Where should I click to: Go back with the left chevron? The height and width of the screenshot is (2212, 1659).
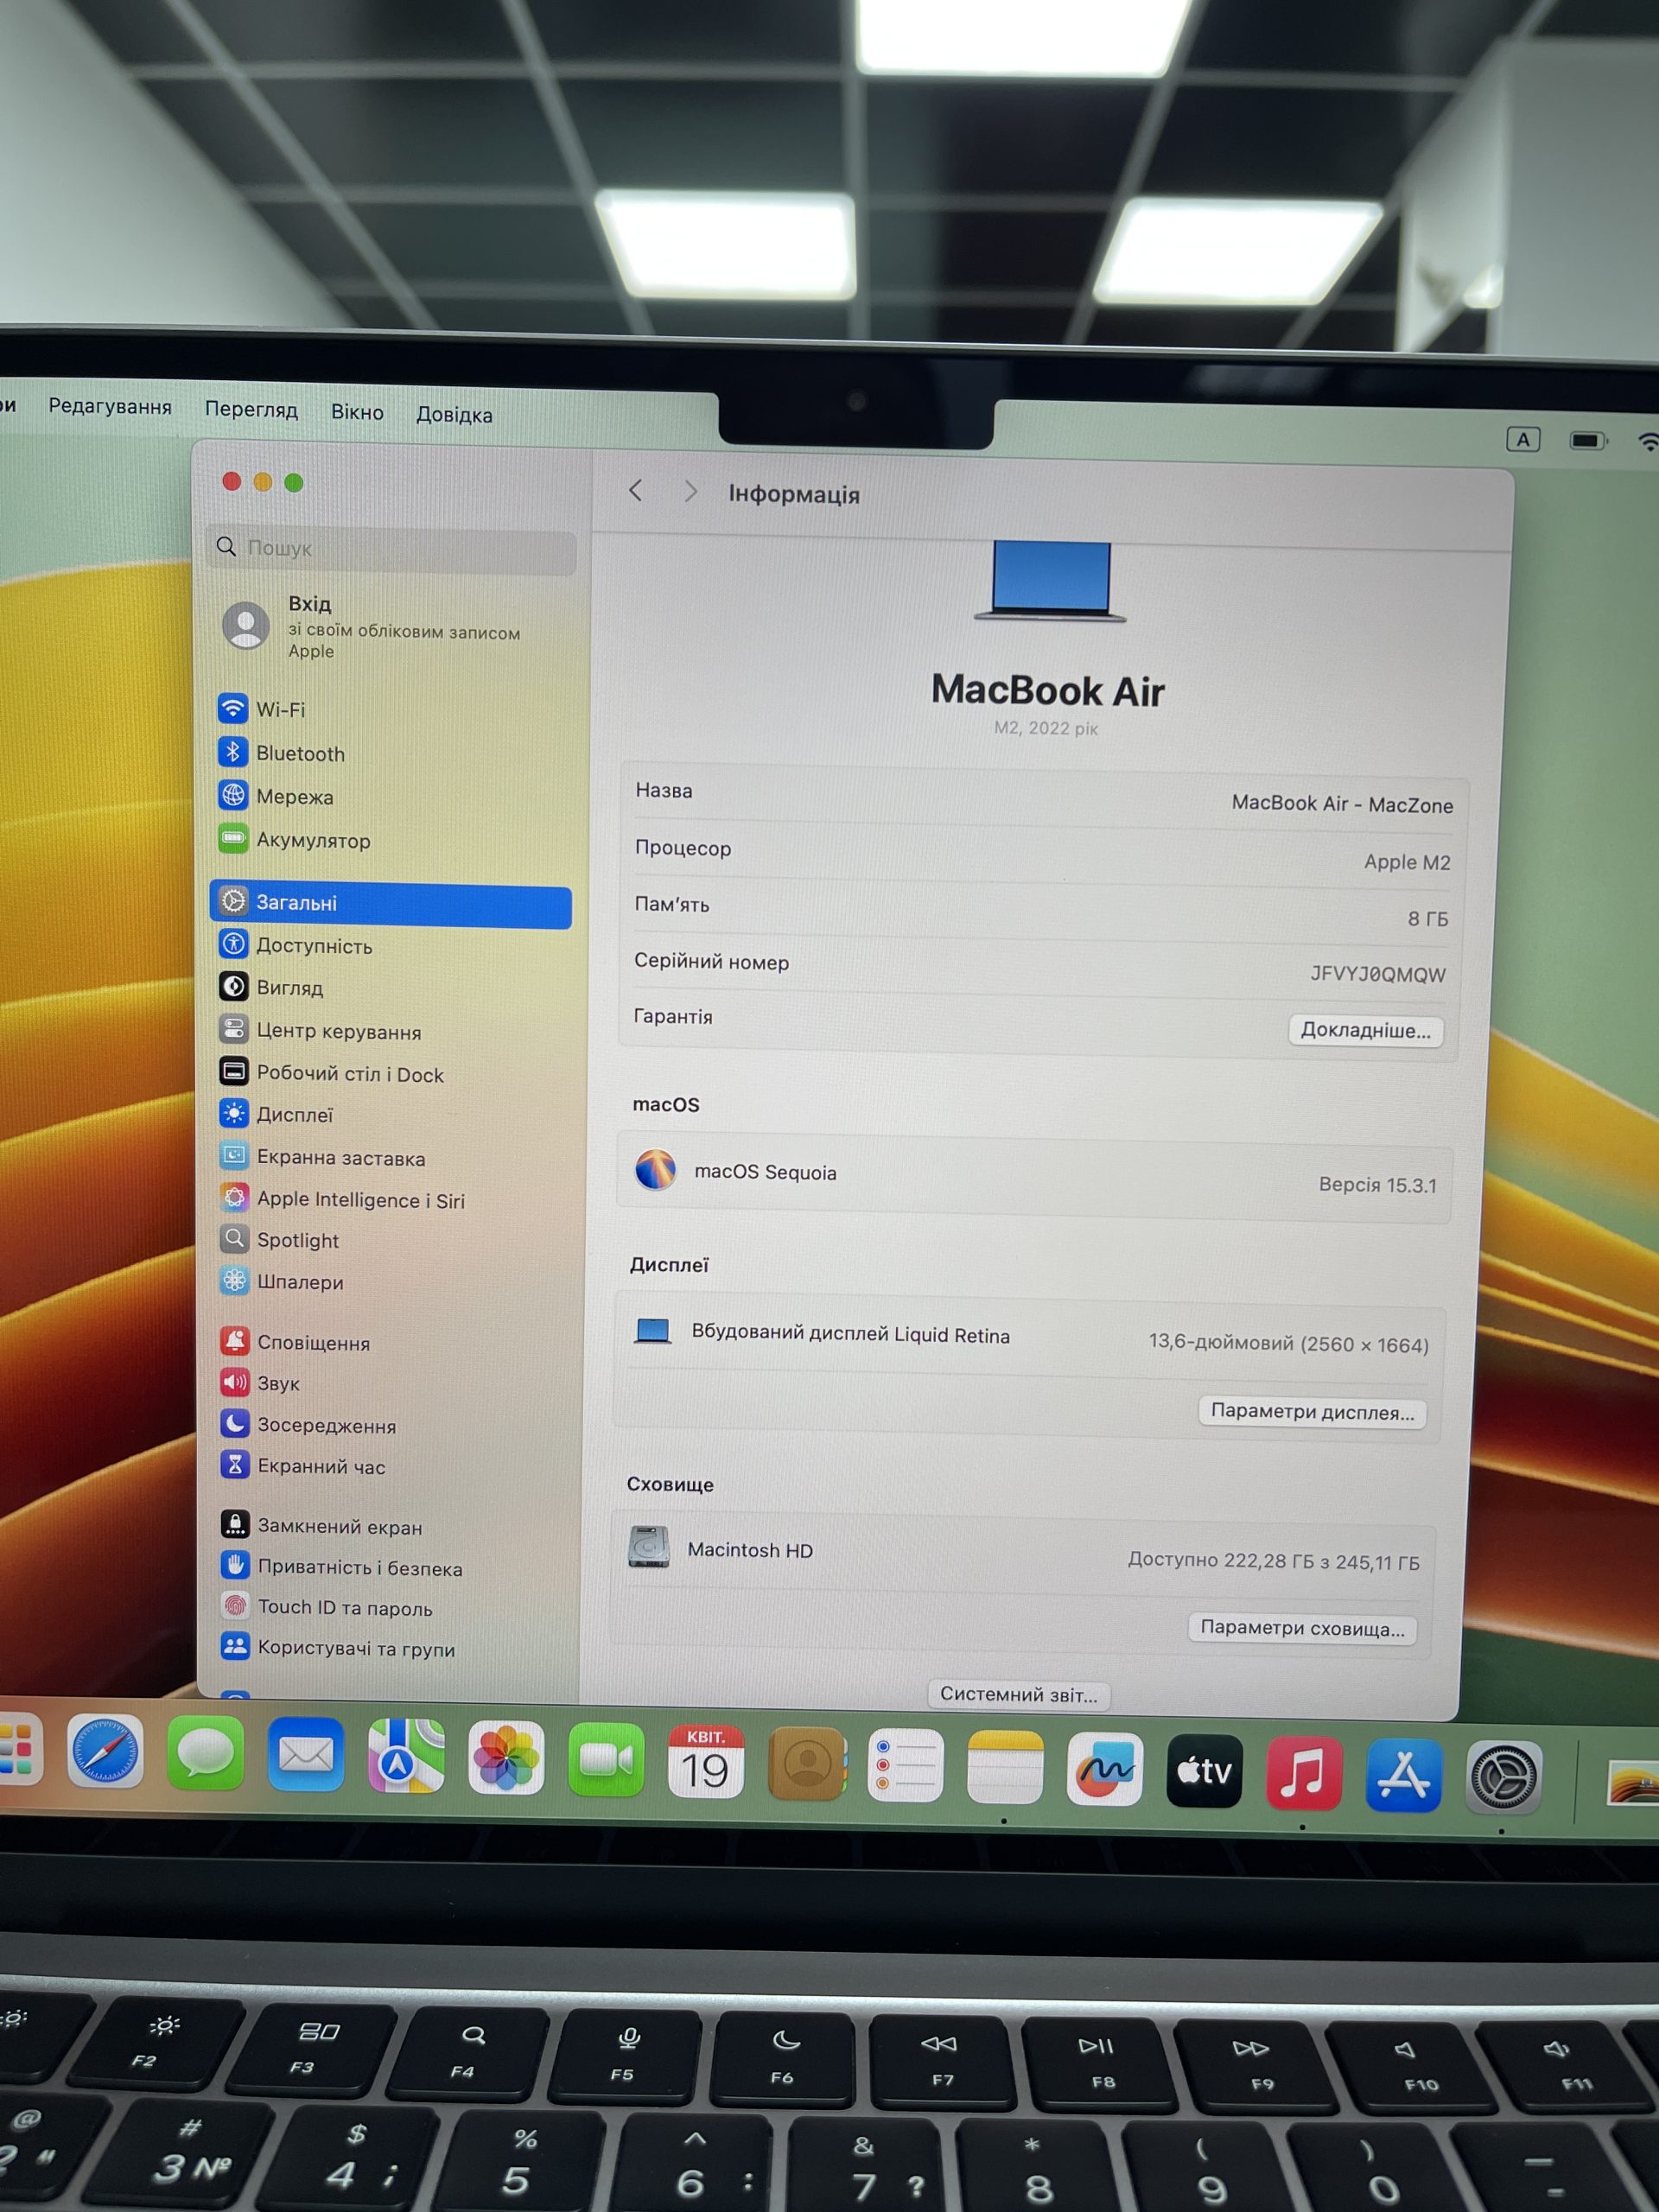[635, 491]
